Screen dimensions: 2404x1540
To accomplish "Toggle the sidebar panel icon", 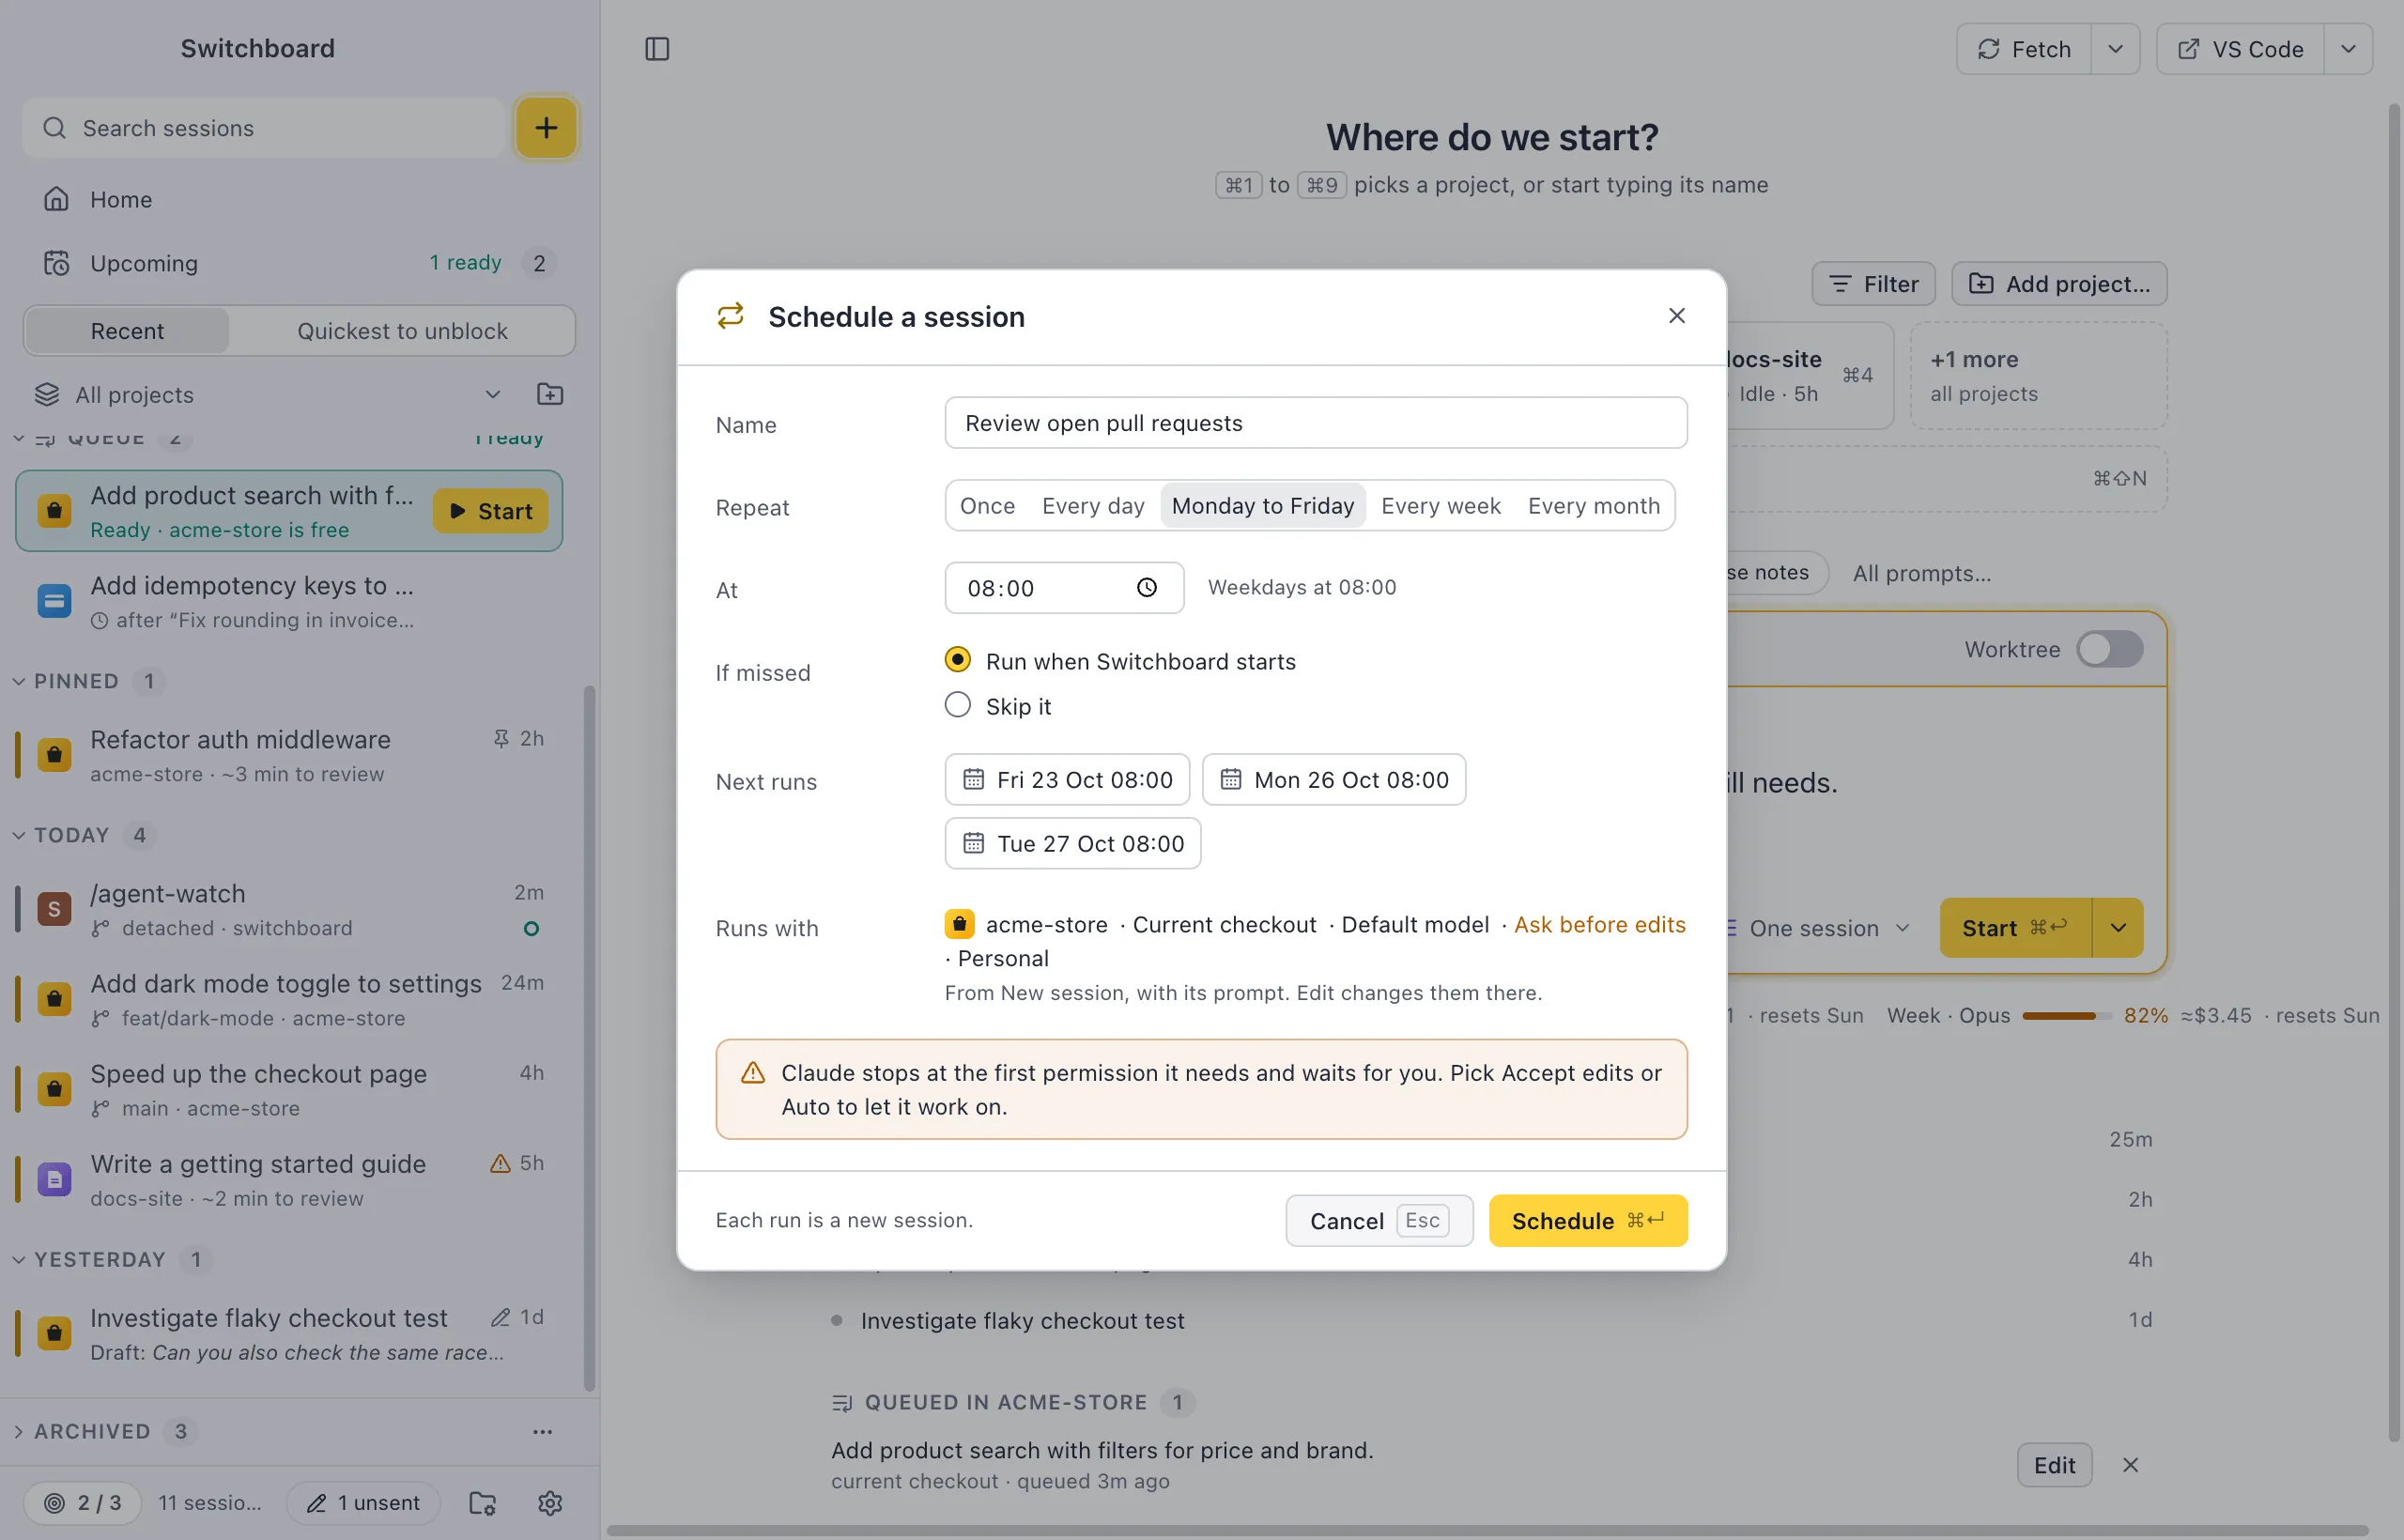I will tap(657, 49).
